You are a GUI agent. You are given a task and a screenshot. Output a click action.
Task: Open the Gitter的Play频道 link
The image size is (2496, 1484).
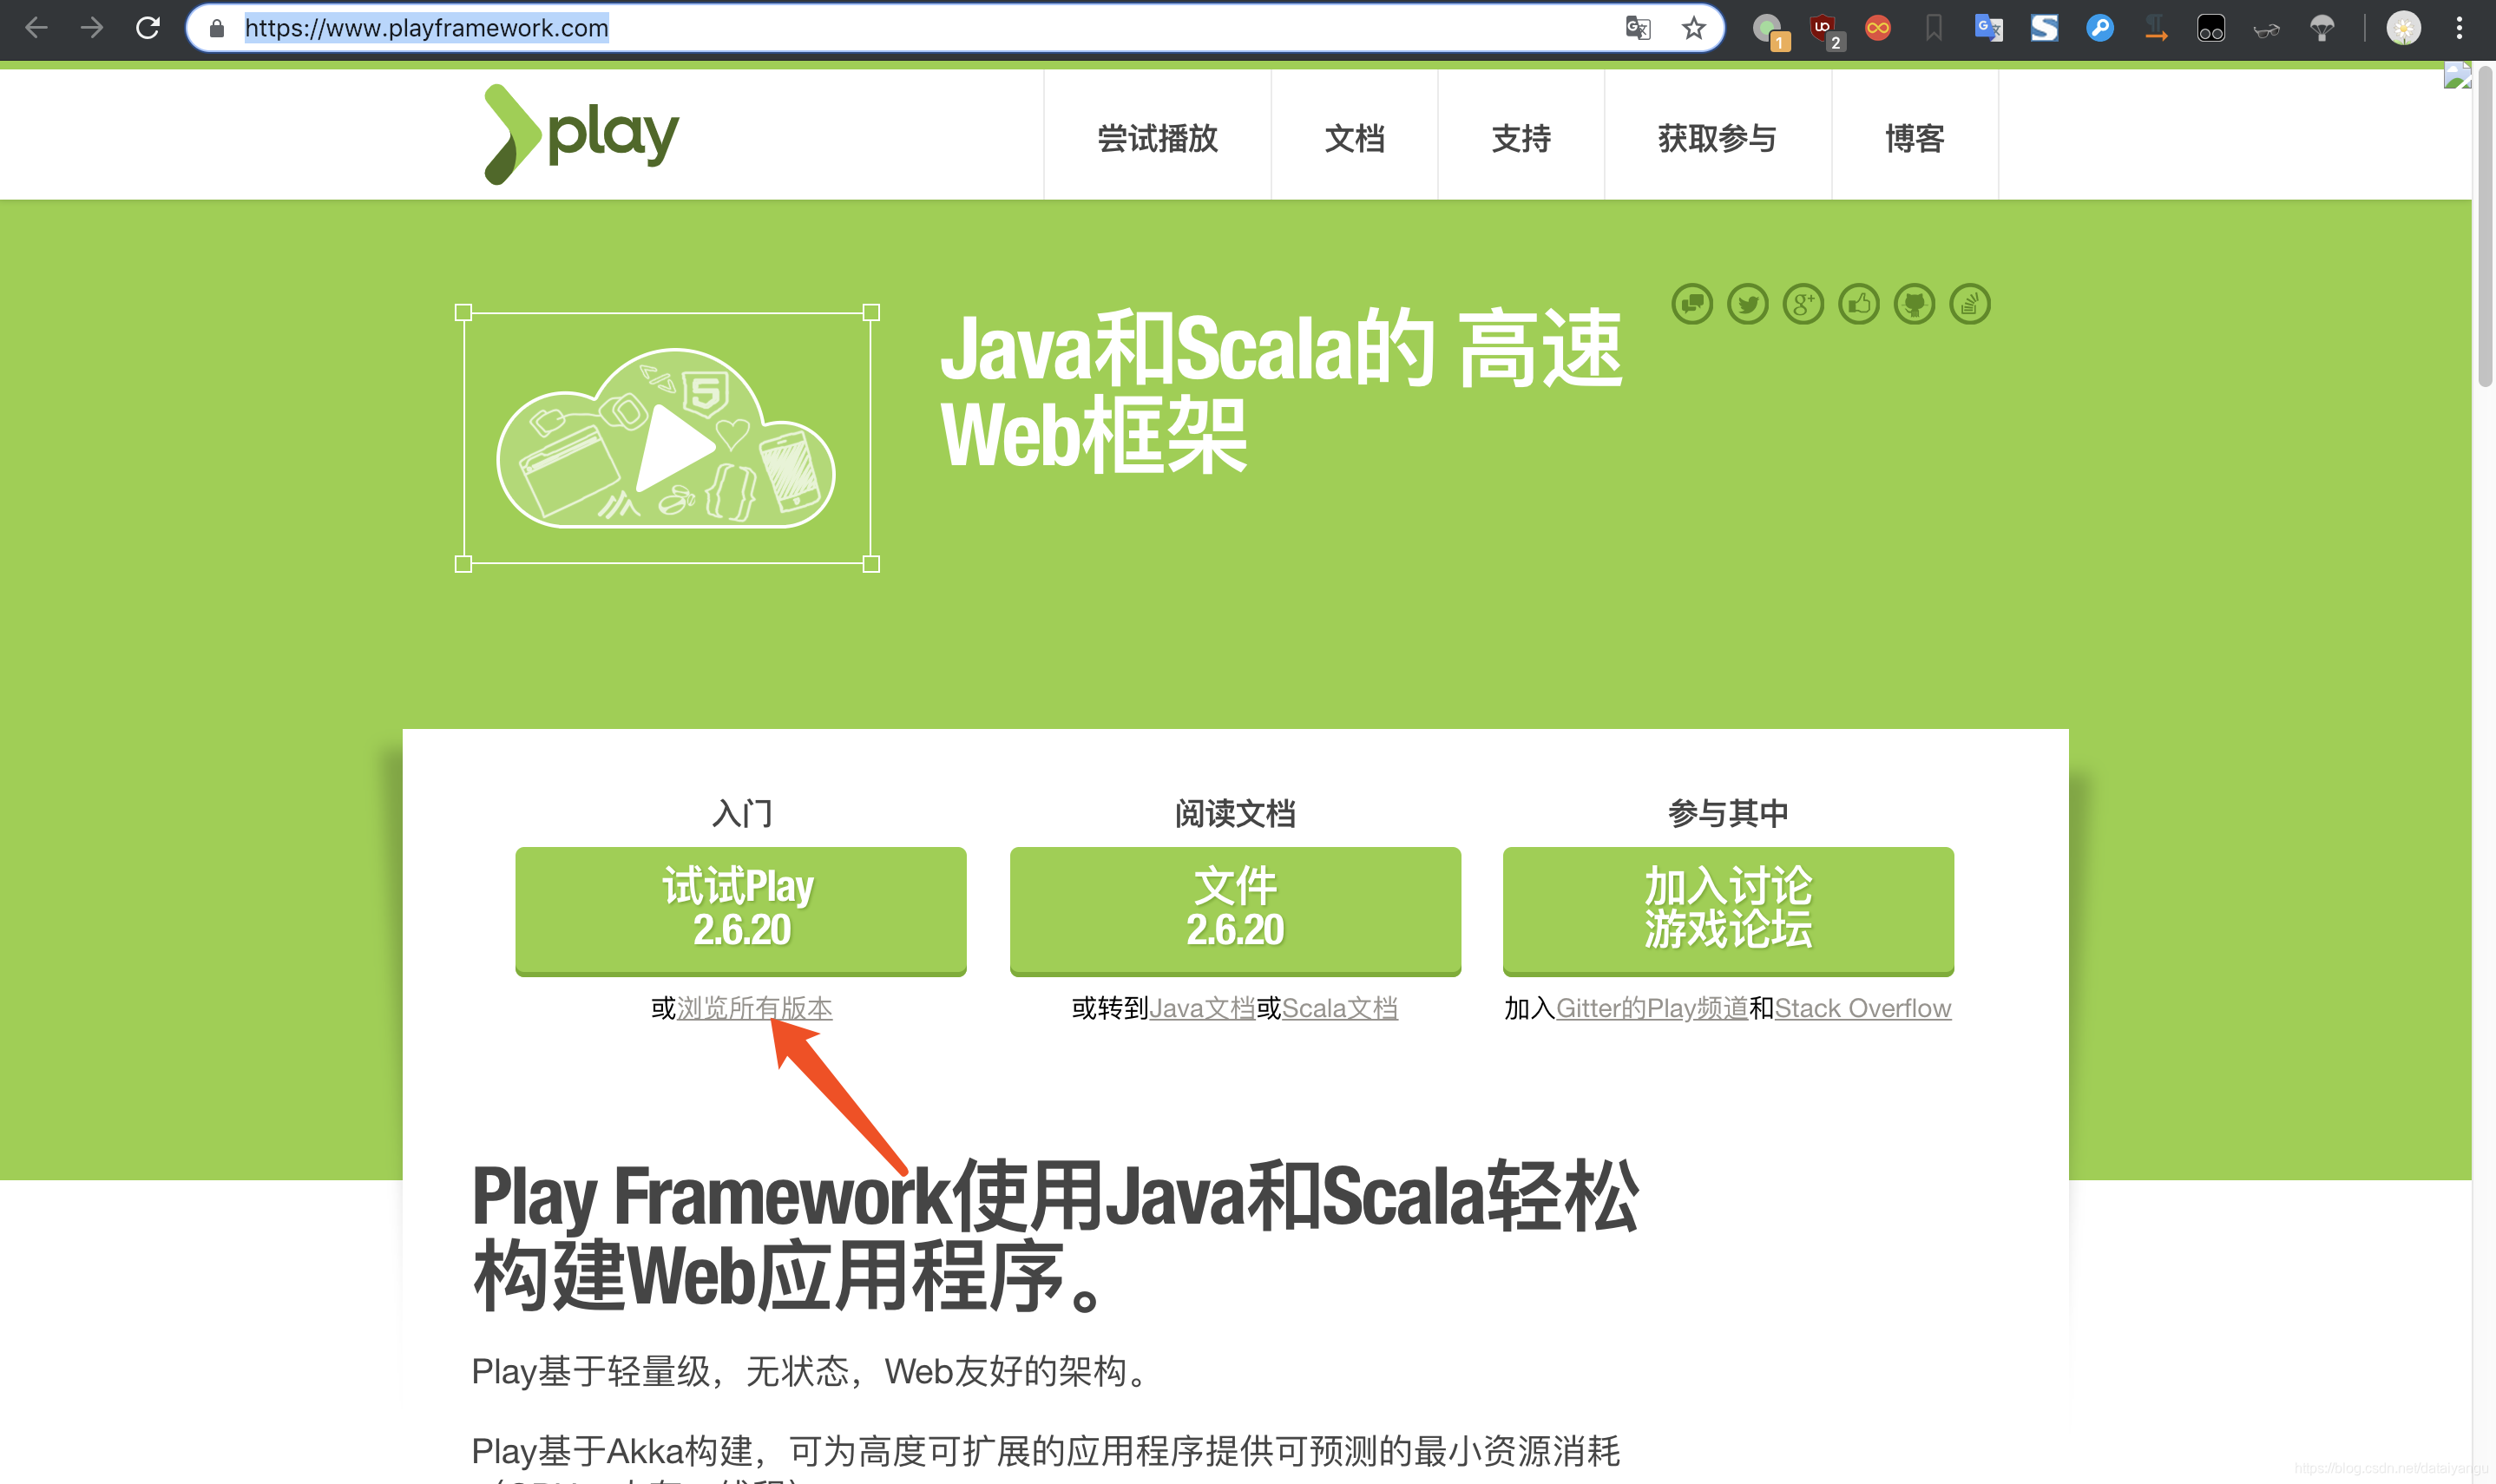point(1652,1008)
